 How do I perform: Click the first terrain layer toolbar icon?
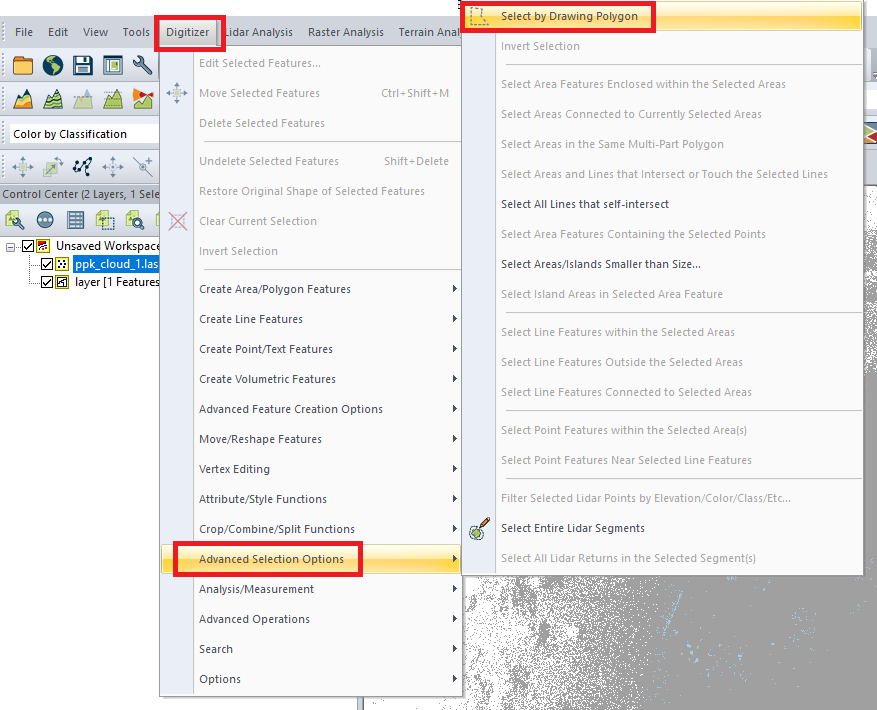[22, 99]
